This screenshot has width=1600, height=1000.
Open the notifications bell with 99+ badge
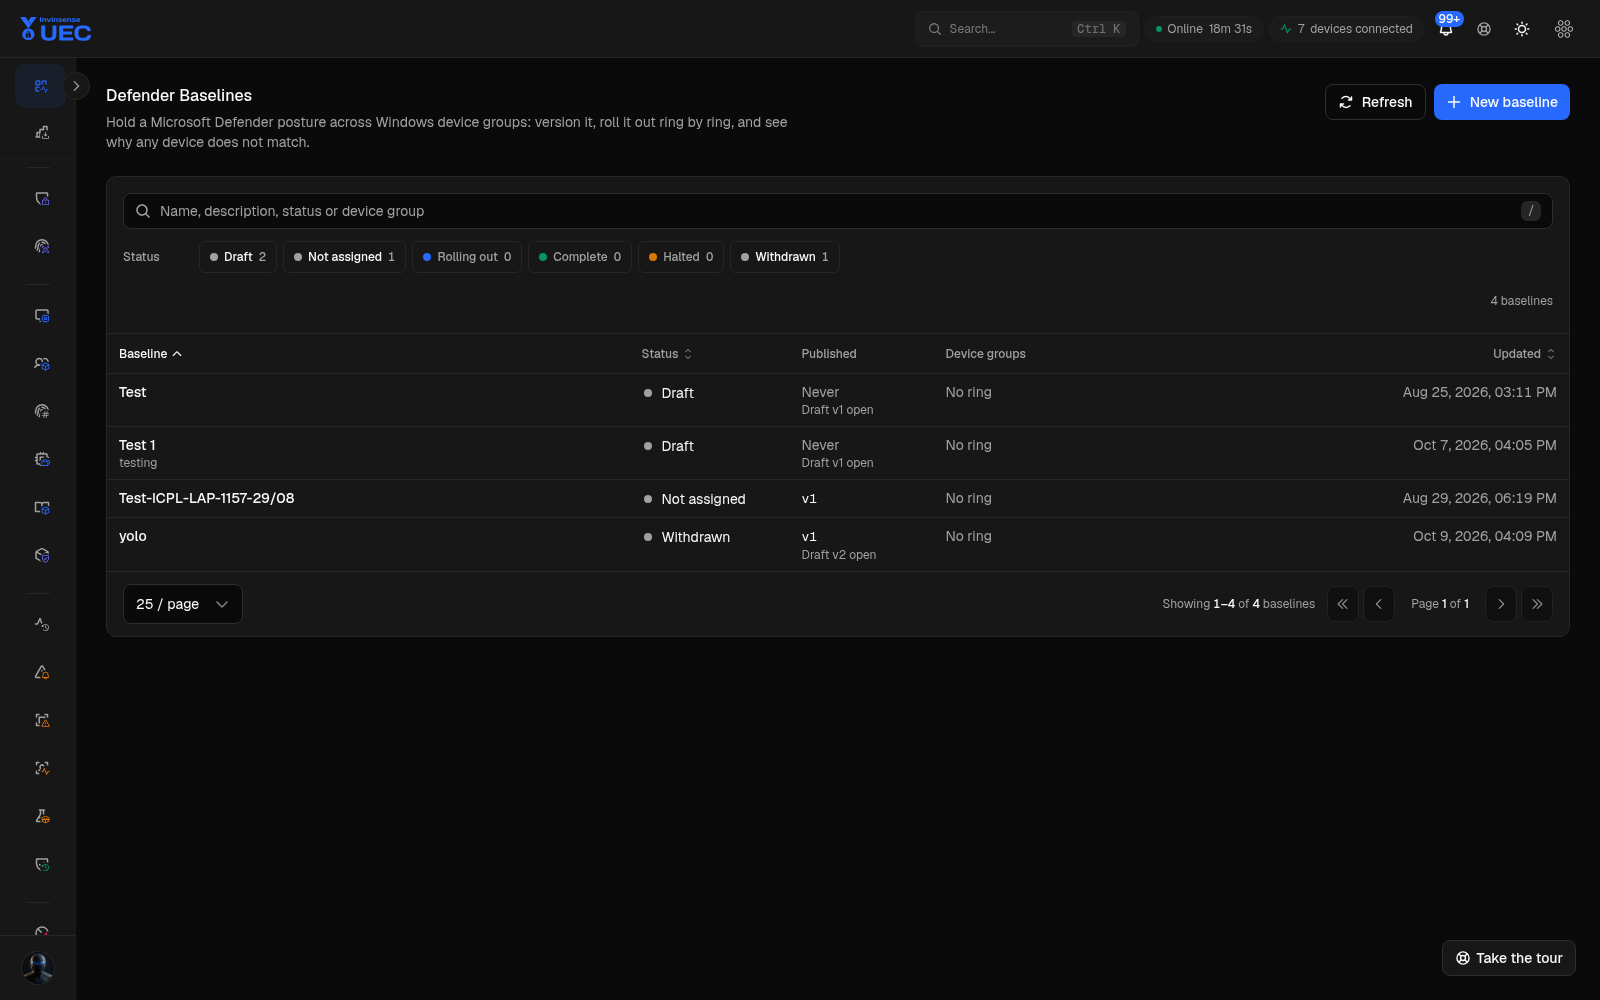pyautogui.click(x=1446, y=29)
